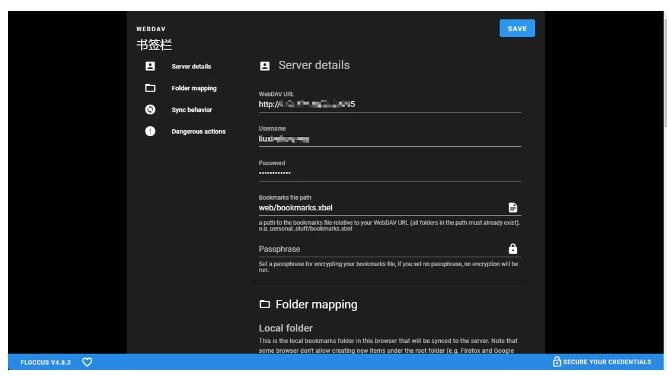Click the lock icon beside Secure Your Credentials
This screenshot has height=375, width=667.
[556, 361]
